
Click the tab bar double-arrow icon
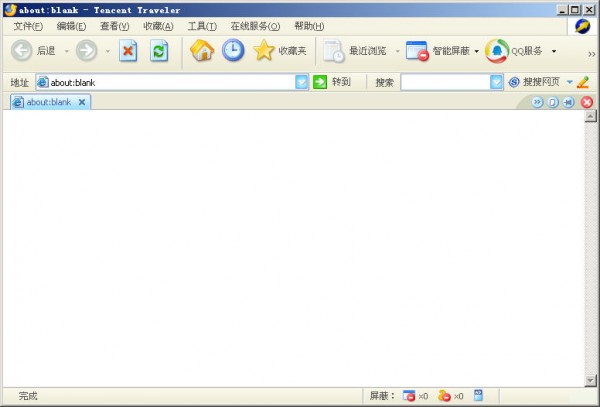pyautogui.click(x=537, y=102)
